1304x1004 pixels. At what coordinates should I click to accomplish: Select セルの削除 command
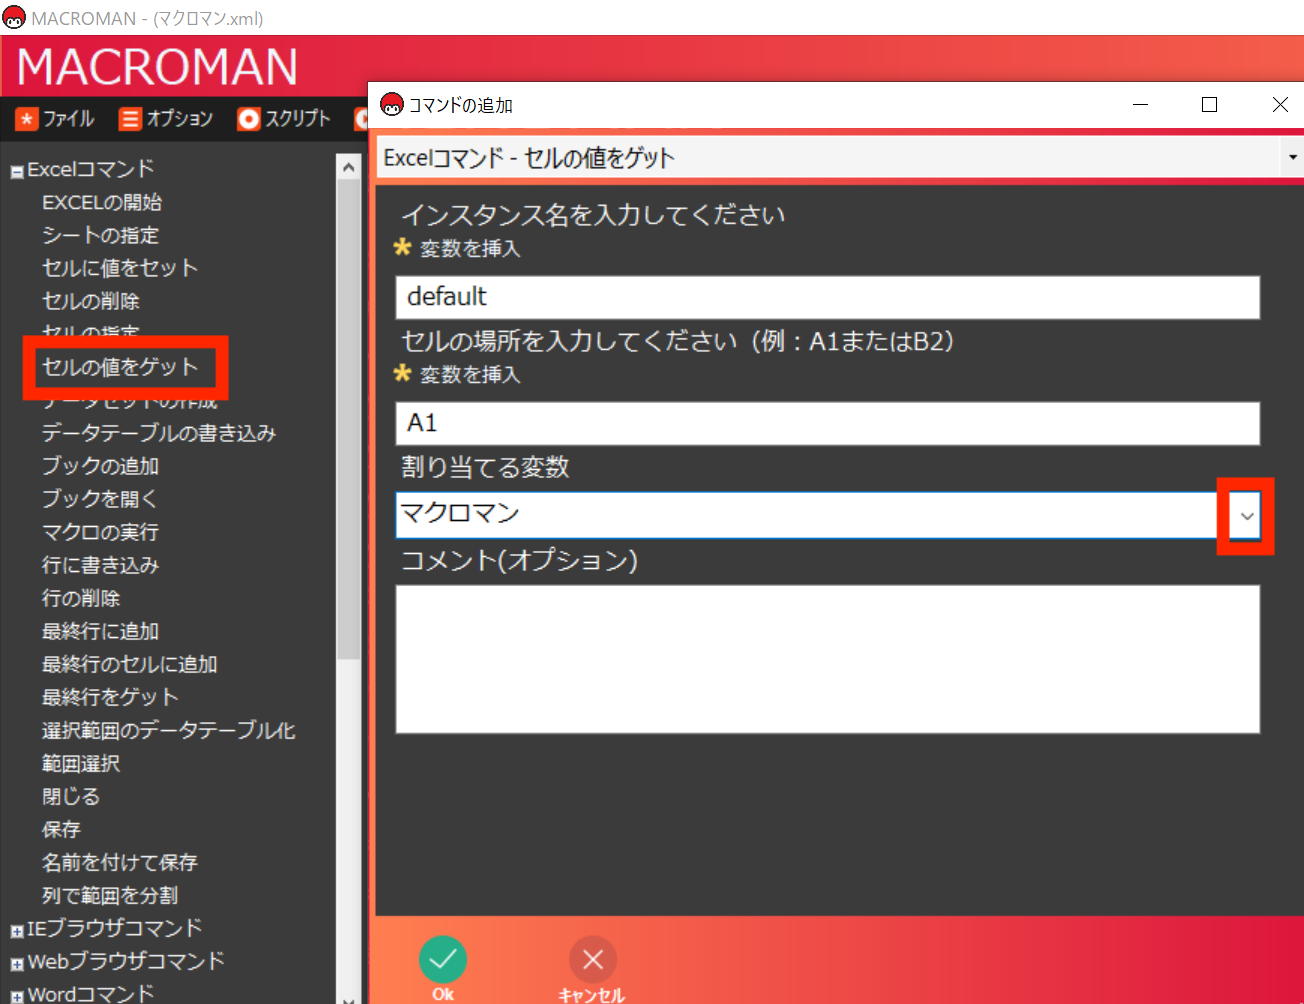[x=91, y=301]
